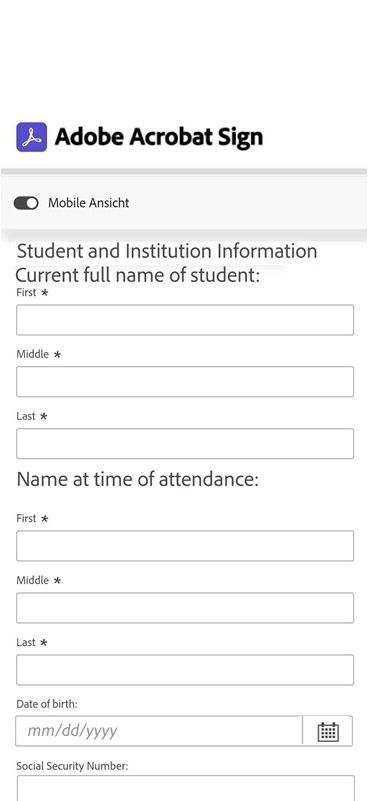Click the Mobile Ansicht label text

pyautogui.click(x=88, y=203)
